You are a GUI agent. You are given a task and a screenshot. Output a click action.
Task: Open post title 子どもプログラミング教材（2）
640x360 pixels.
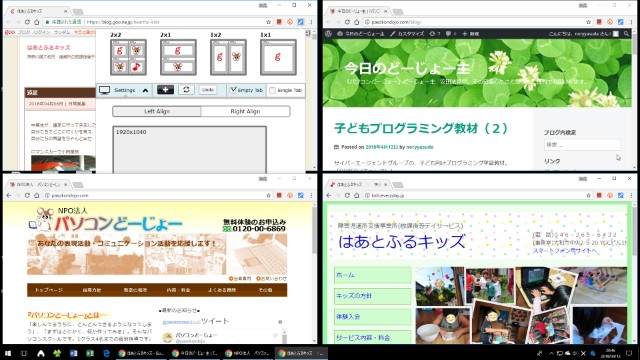pyautogui.click(x=421, y=129)
